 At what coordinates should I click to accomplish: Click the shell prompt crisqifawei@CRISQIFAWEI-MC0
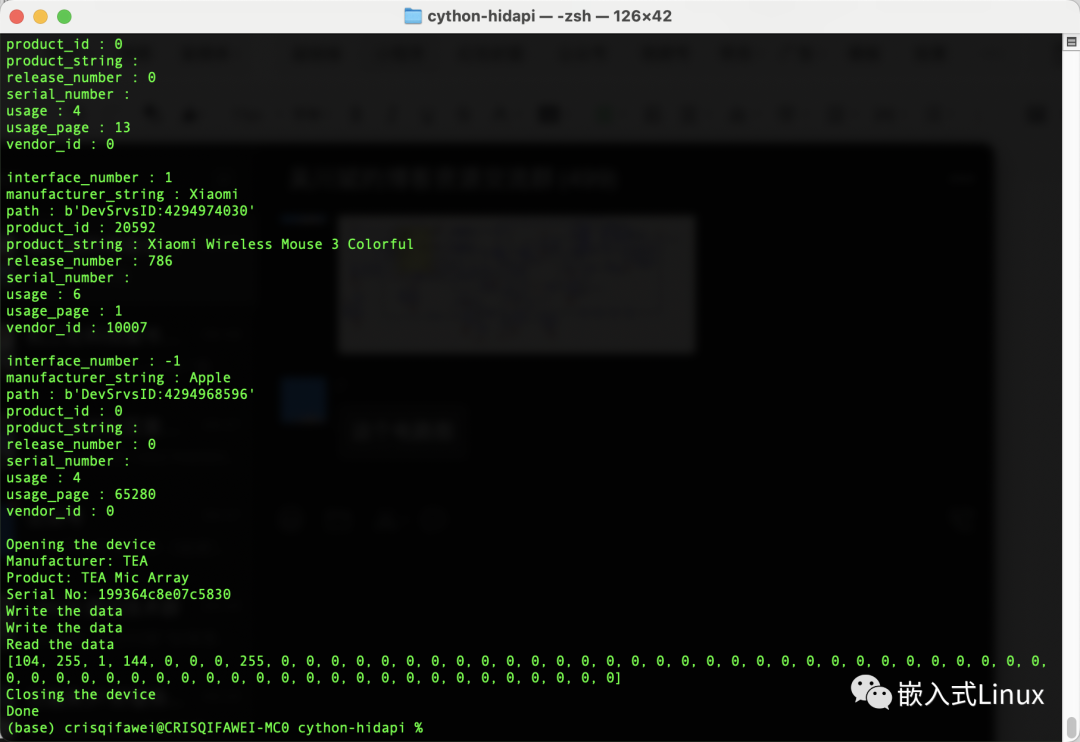(x=176, y=728)
